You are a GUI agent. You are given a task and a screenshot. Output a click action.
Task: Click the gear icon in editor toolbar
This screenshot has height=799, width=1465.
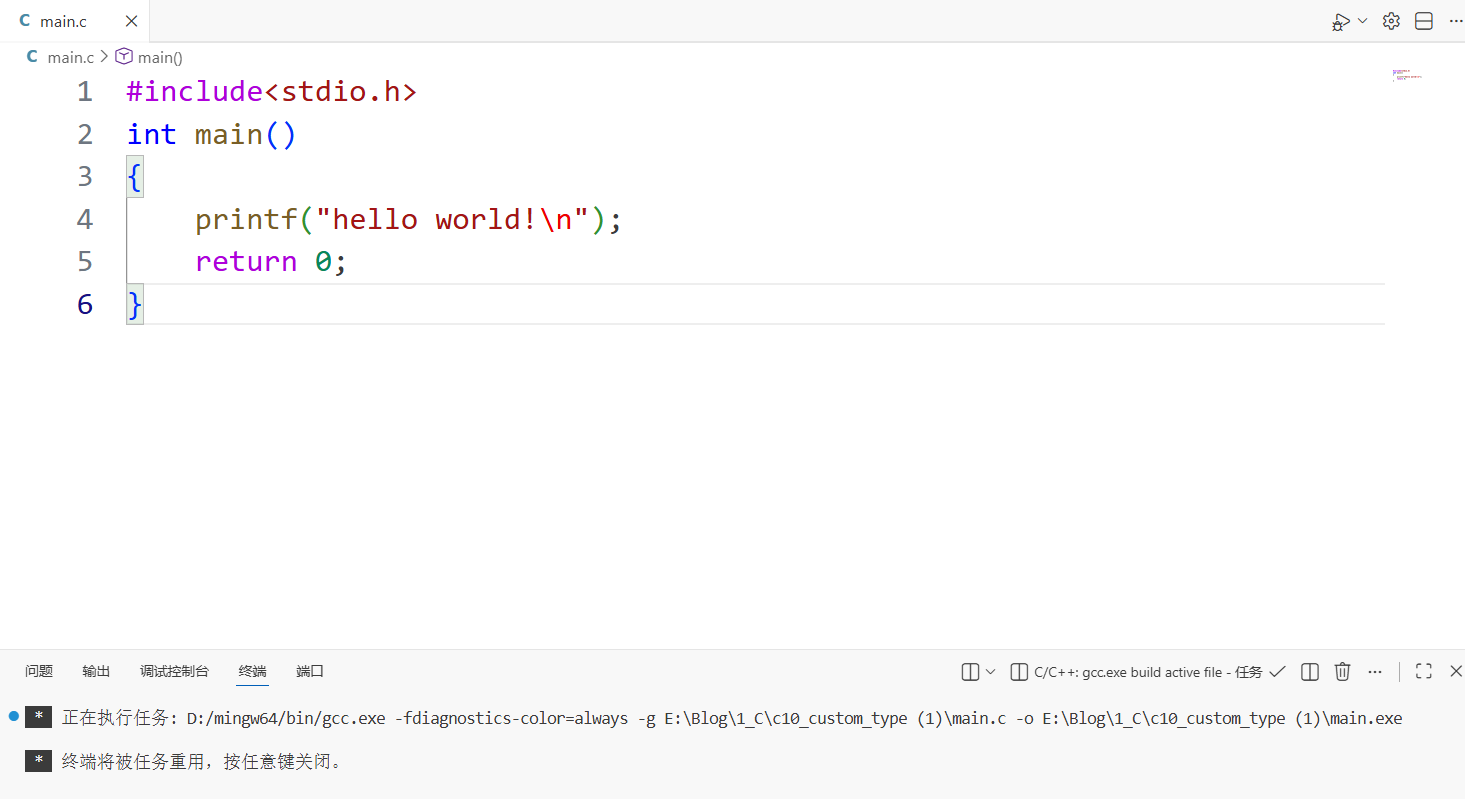tap(1391, 21)
